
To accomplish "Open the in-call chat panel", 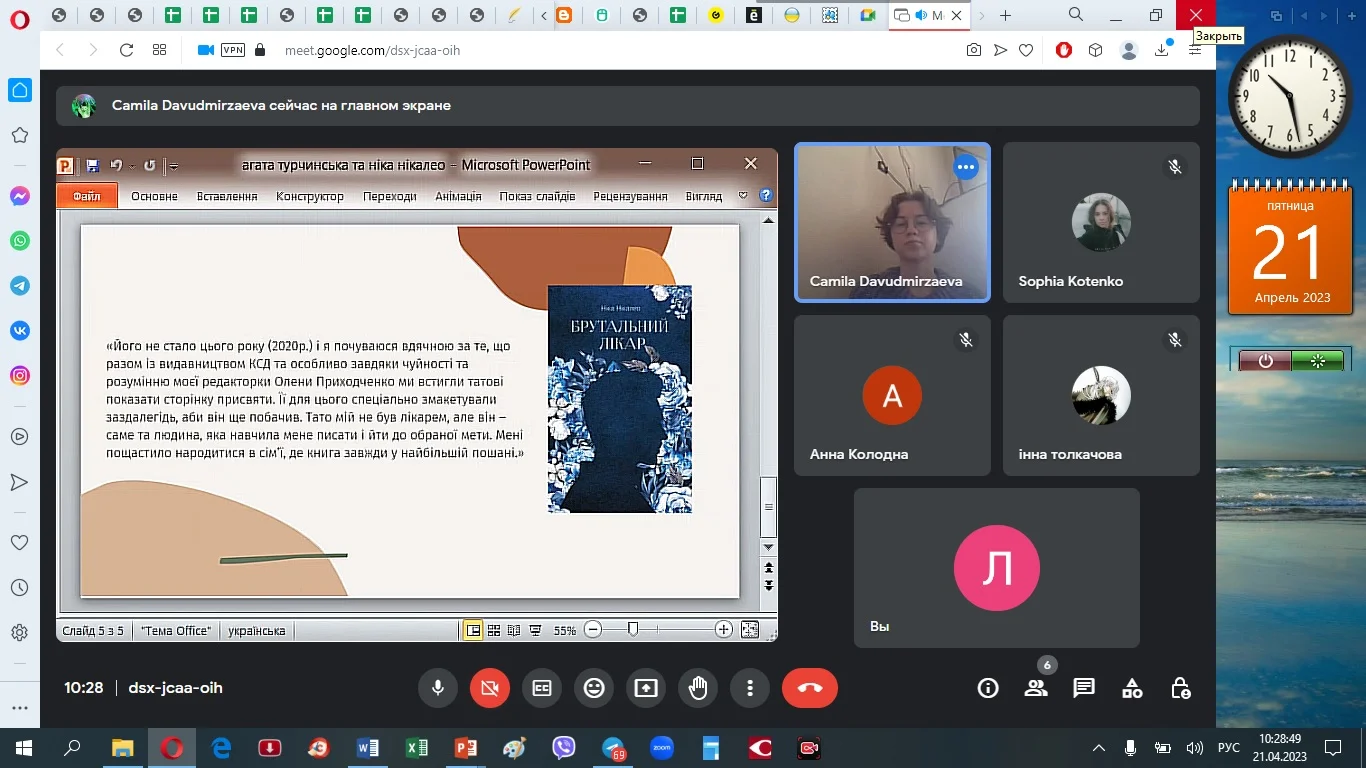I will point(1084,688).
